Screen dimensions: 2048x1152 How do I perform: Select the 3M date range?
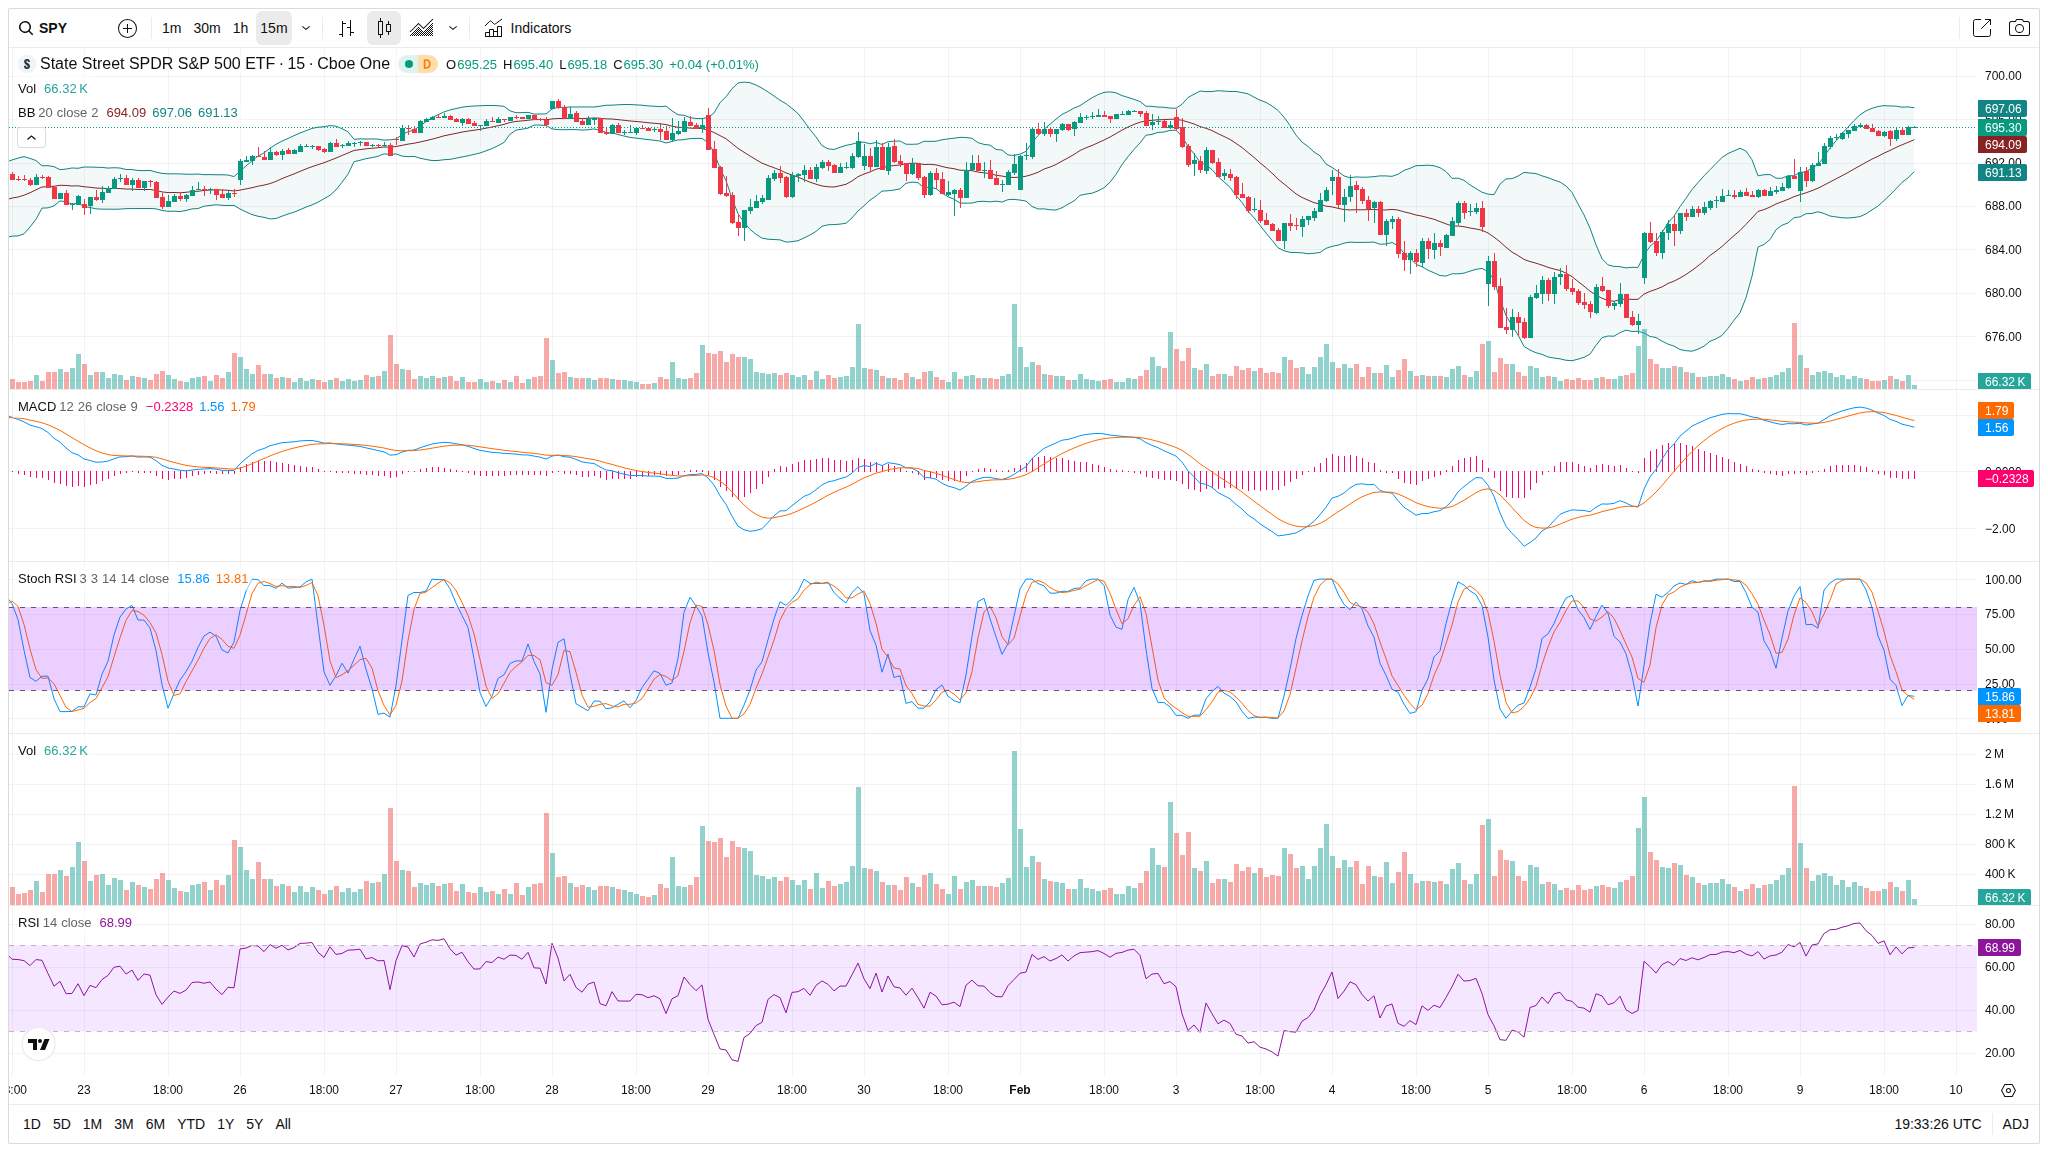(x=124, y=1124)
